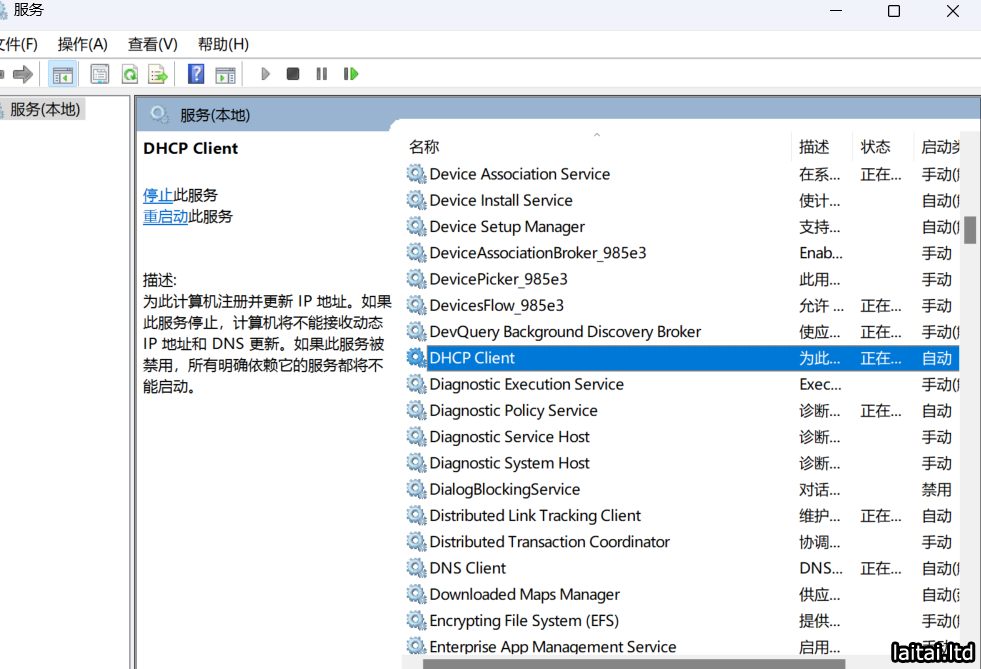
Task: Open the blue Help question-mark icon
Action: [196, 74]
